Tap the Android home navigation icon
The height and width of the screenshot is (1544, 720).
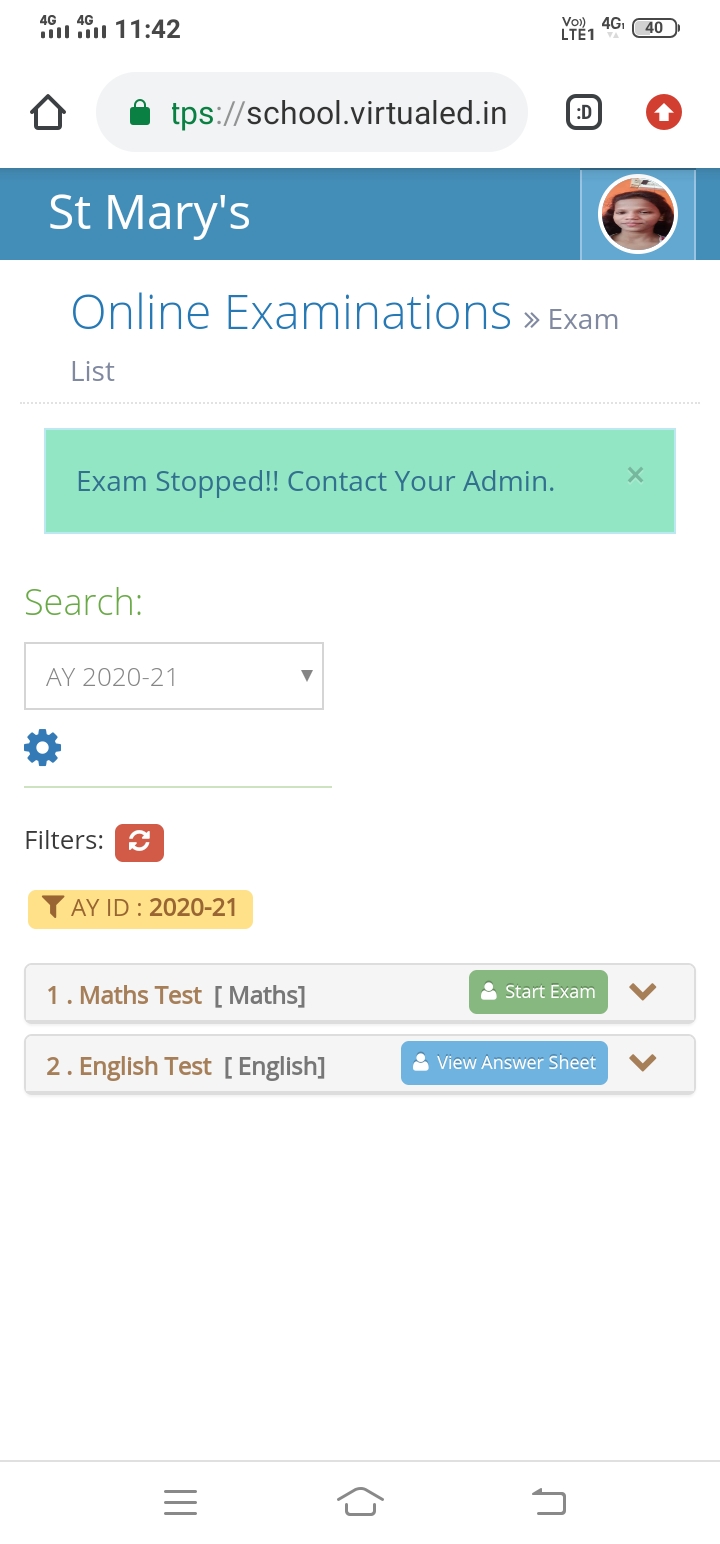pos(361,1502)
